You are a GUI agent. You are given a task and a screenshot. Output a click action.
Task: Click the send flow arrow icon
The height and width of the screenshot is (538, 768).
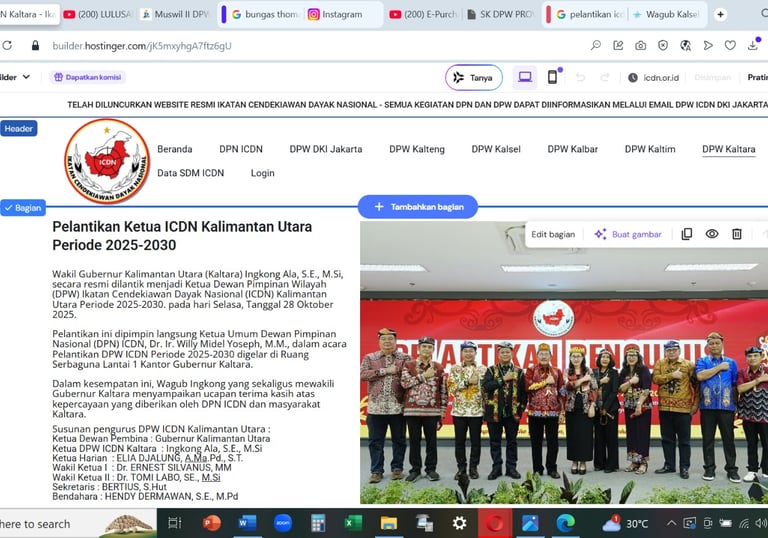coord(708,46)
